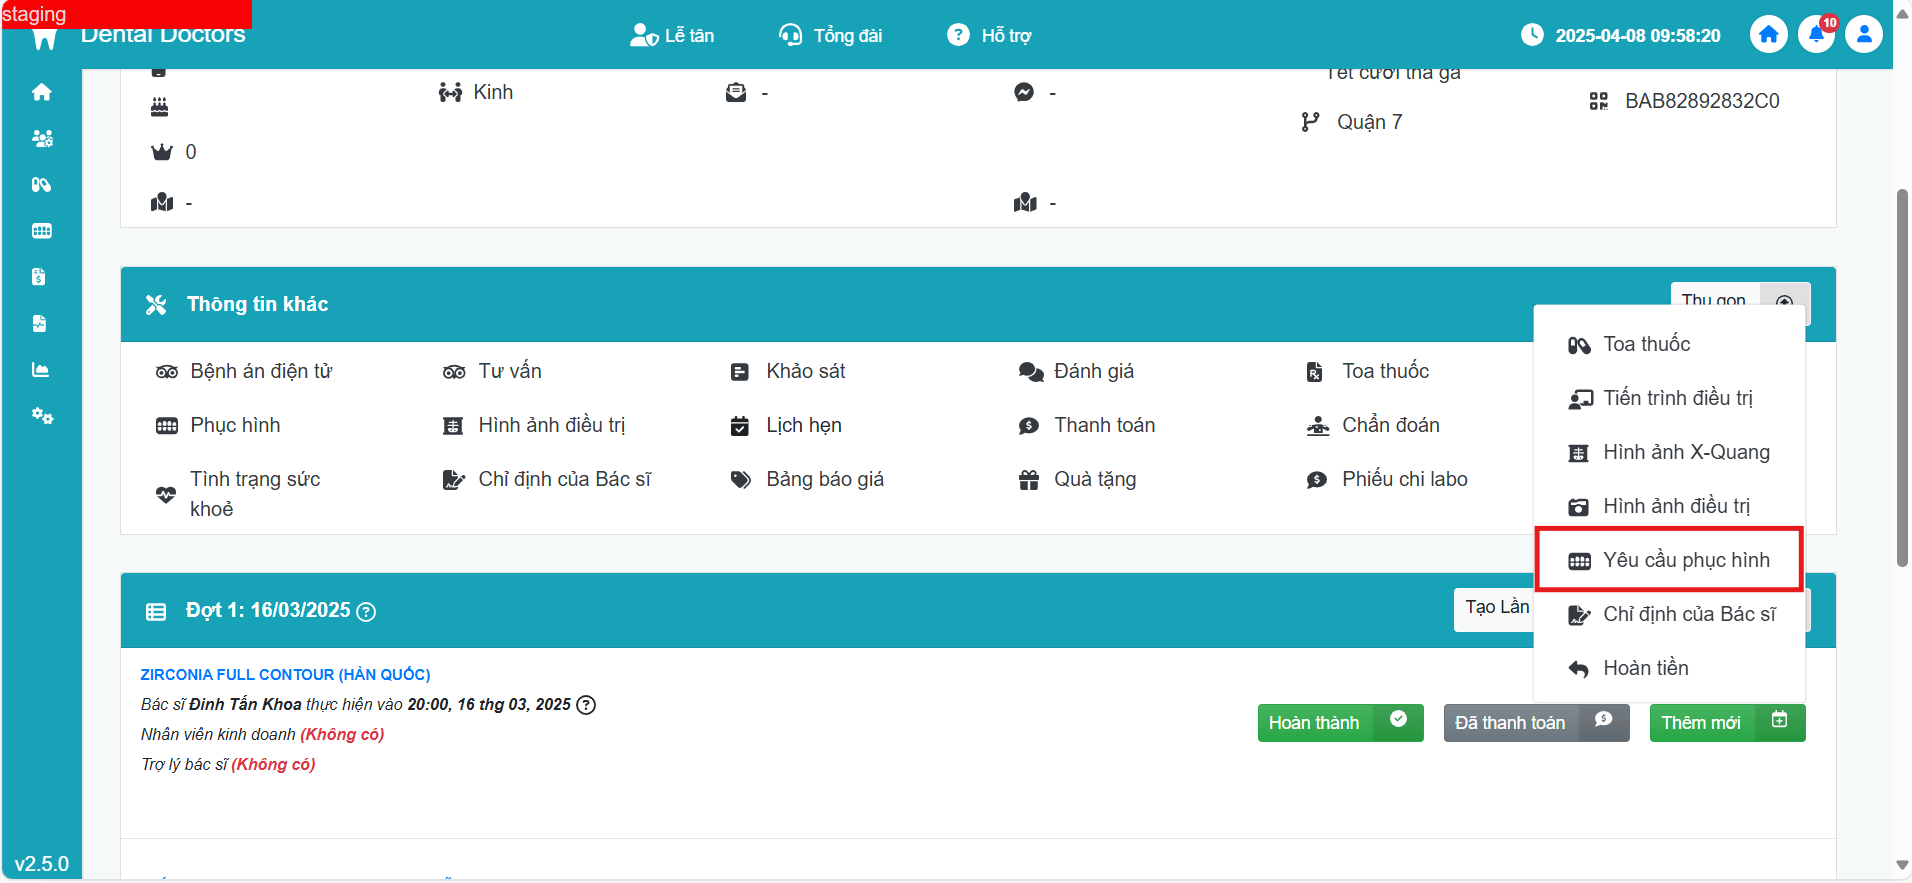Select Tiến trình điều trị menu entry
The image size is (1912, 883).
pos(1677,398)
